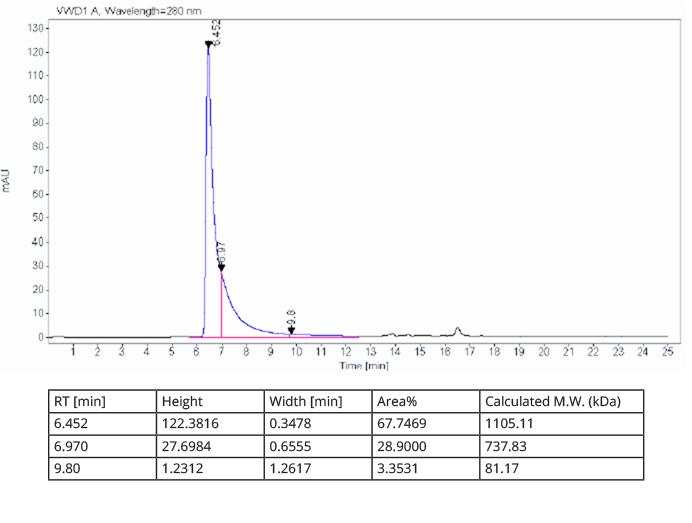Click the 25 tick on the time axis
The width and height of the screenshot is (692, 523).
(x=667, y=352)
